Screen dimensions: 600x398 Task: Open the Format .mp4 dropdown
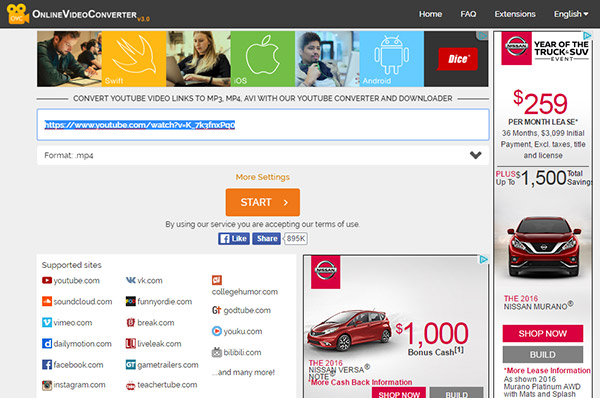pos(263,155)
